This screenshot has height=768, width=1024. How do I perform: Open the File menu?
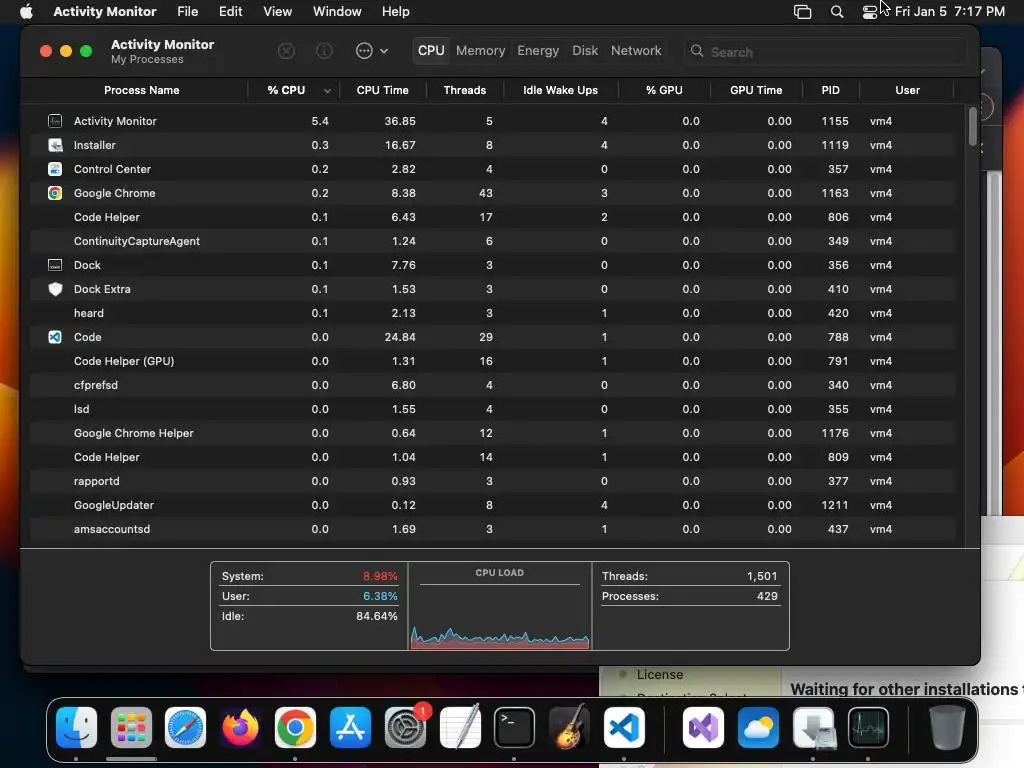(187, 12)
